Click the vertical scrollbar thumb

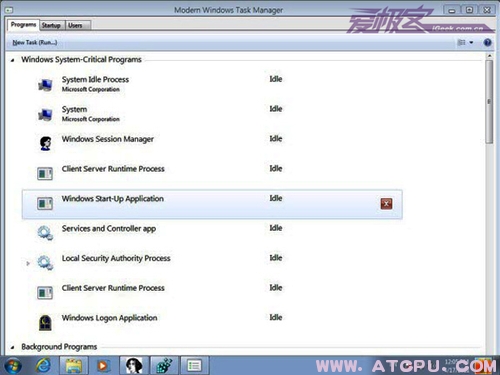coord(489,102)
